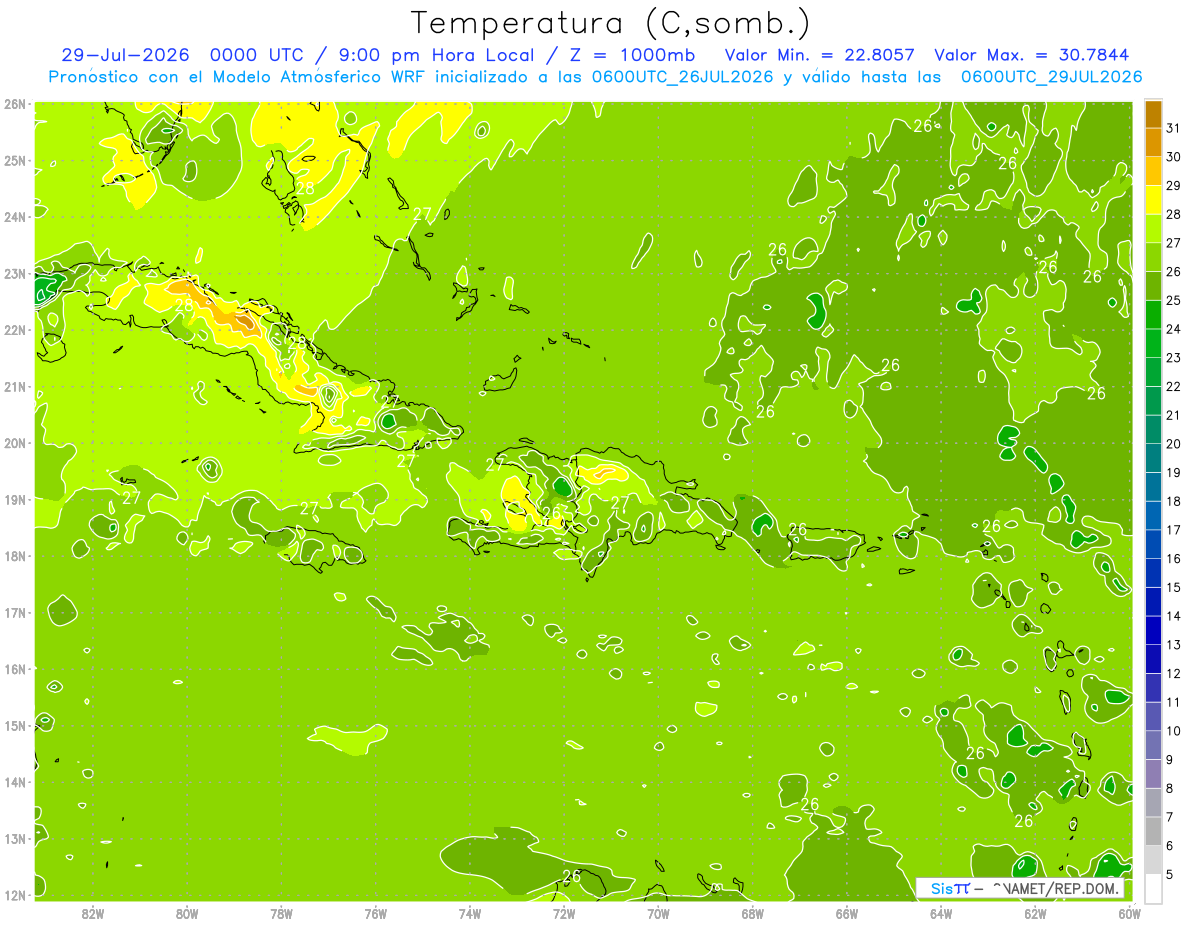Click the '7' color scale label
Image resolution: width=1200 pixels, height=927 pixels.
click(1170, 817)
